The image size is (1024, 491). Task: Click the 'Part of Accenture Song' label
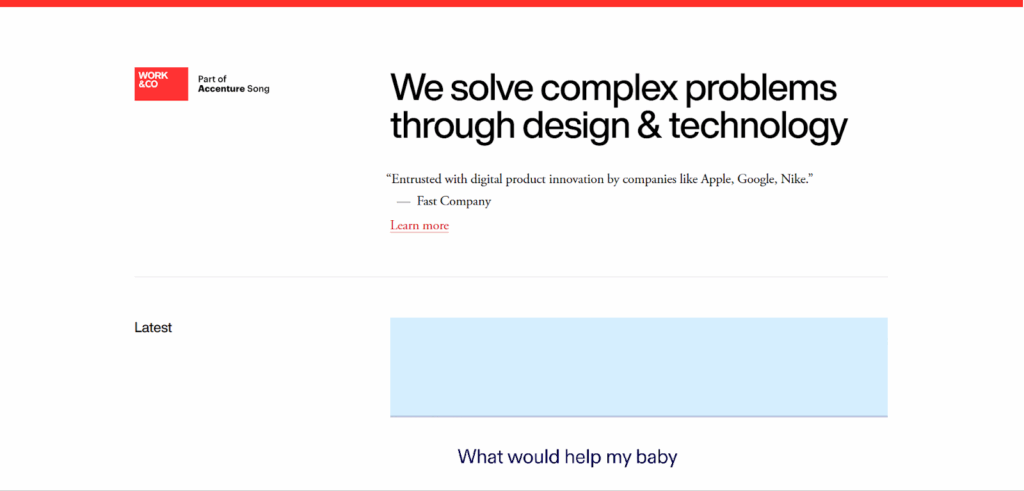(x=234, y=84)
